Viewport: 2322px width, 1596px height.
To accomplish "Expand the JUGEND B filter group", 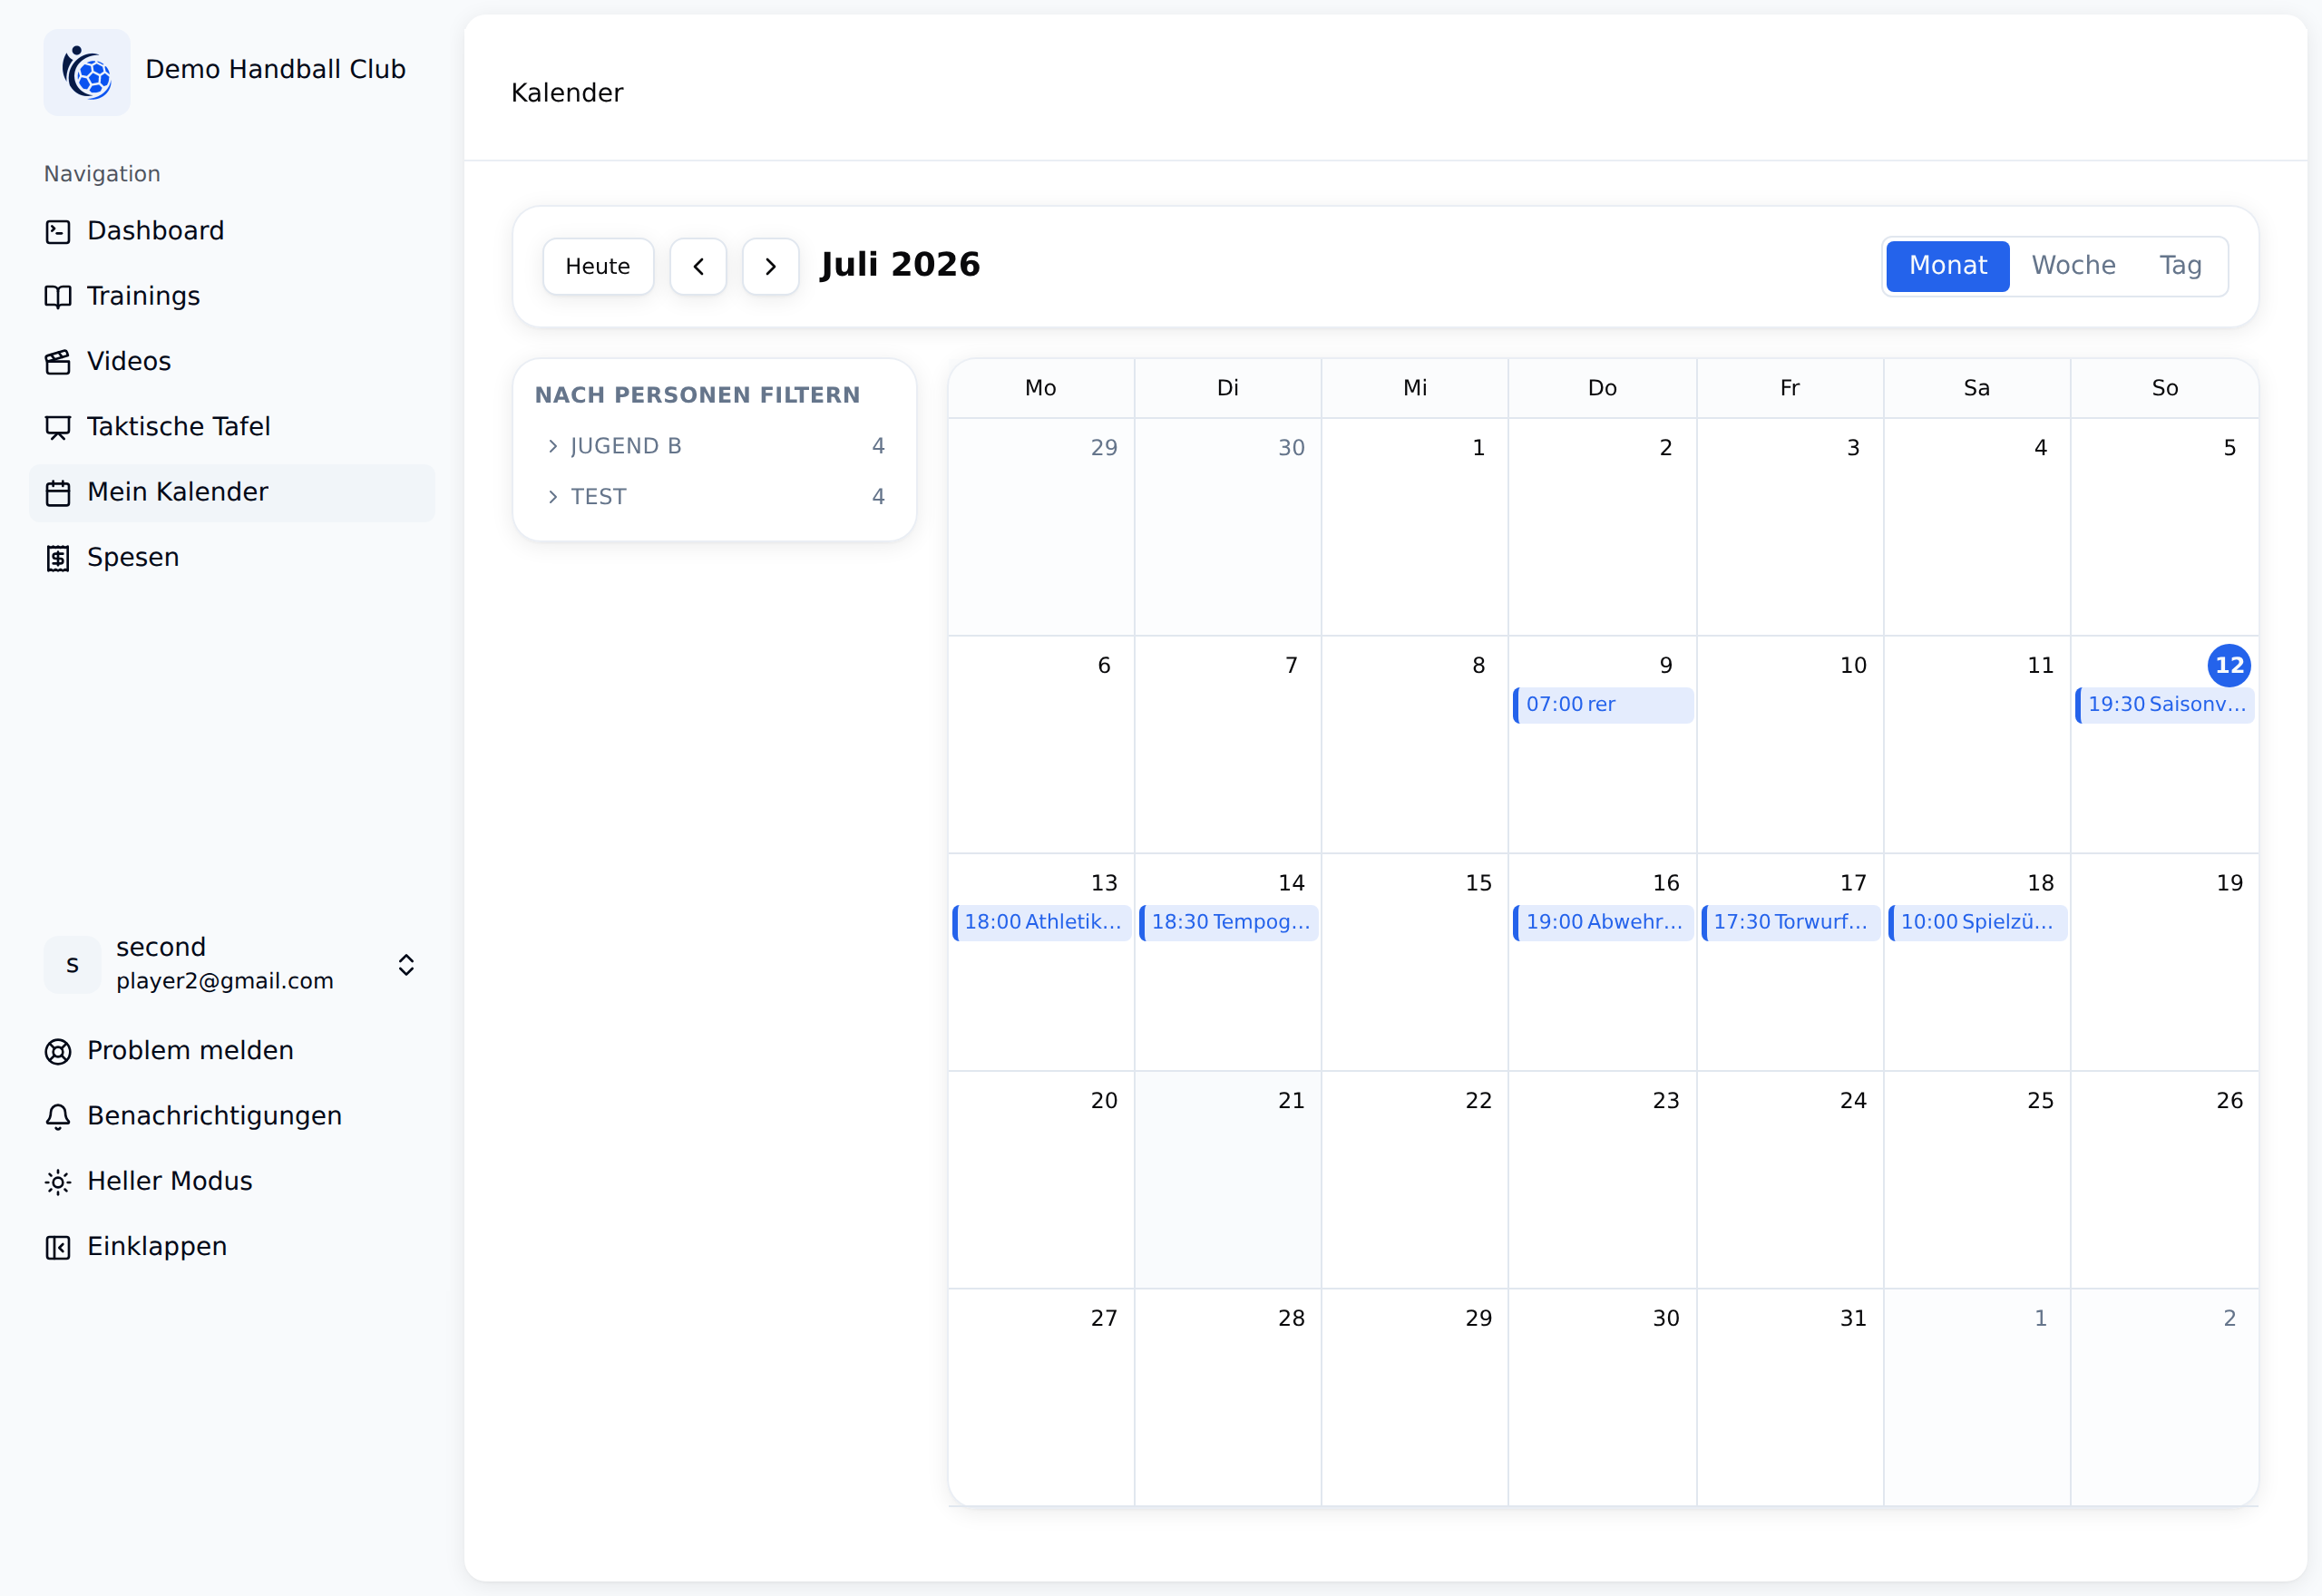I will pyautogui.click(x=715, y=446).
